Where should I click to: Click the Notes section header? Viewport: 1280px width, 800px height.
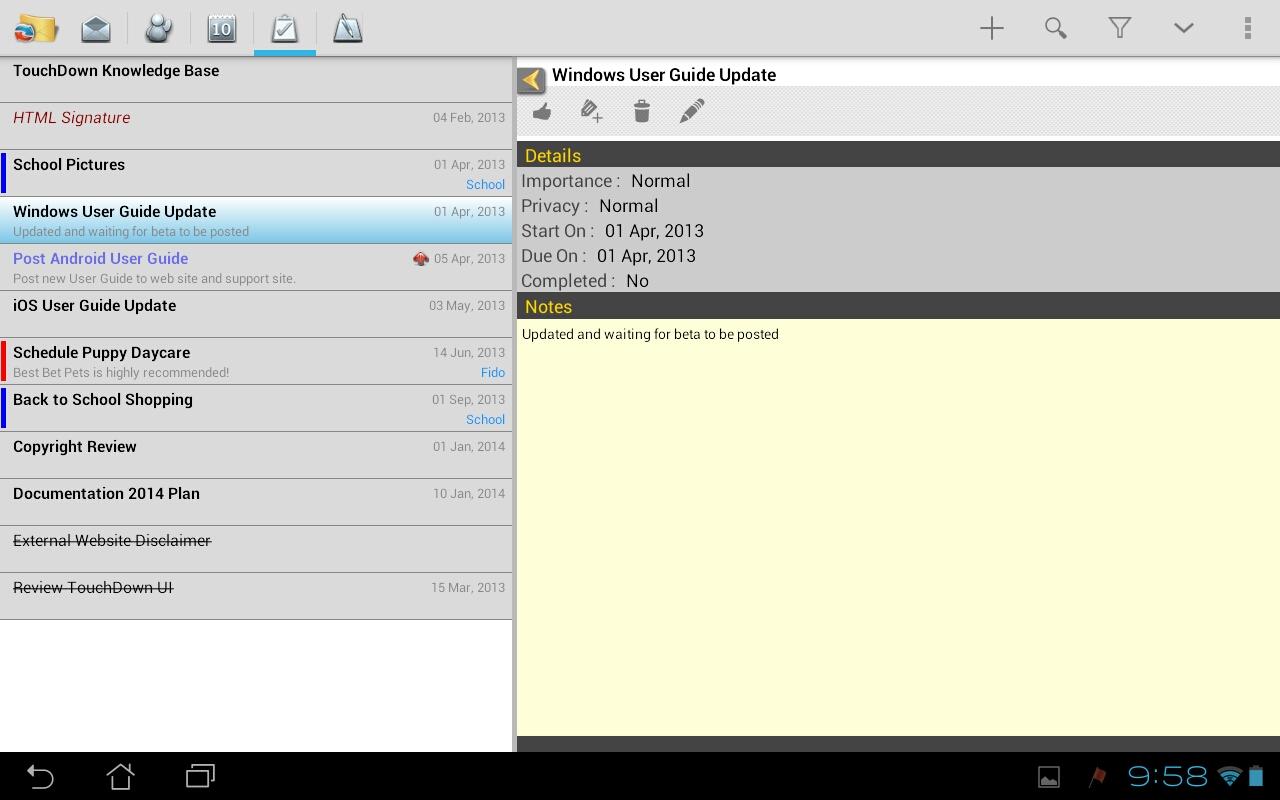pos(898,306)
